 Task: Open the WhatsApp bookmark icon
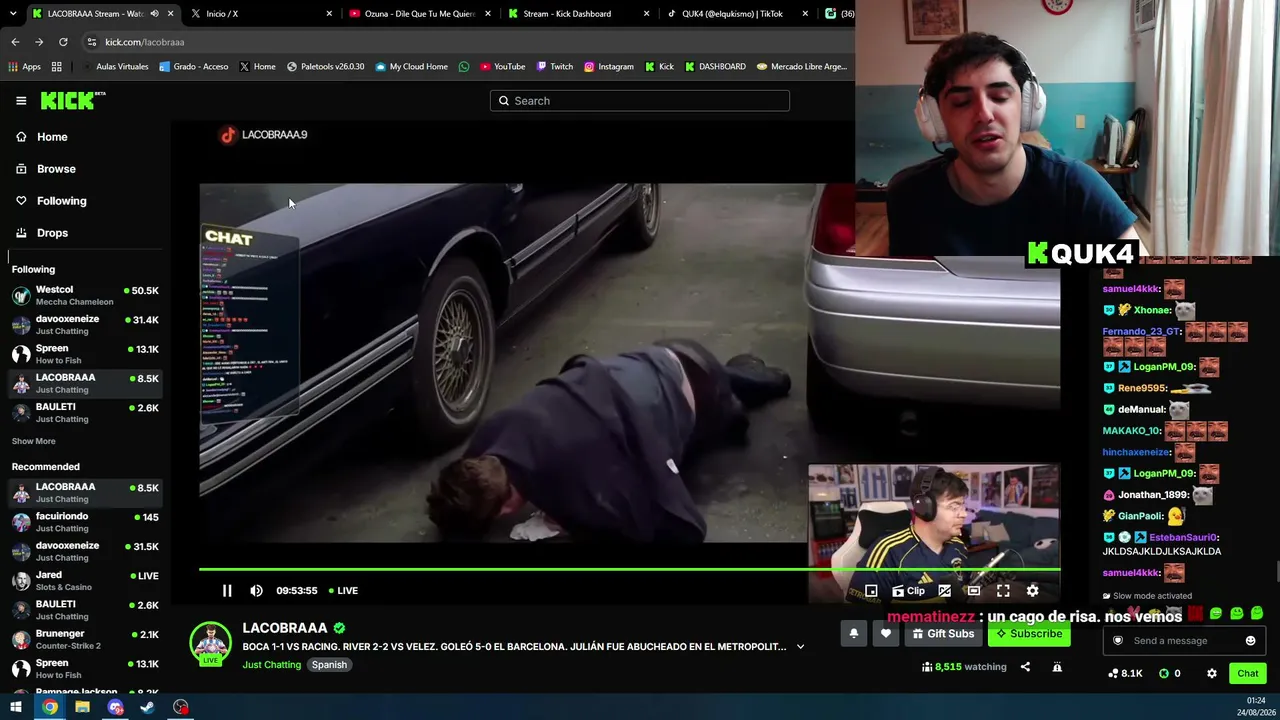[464, 67]
